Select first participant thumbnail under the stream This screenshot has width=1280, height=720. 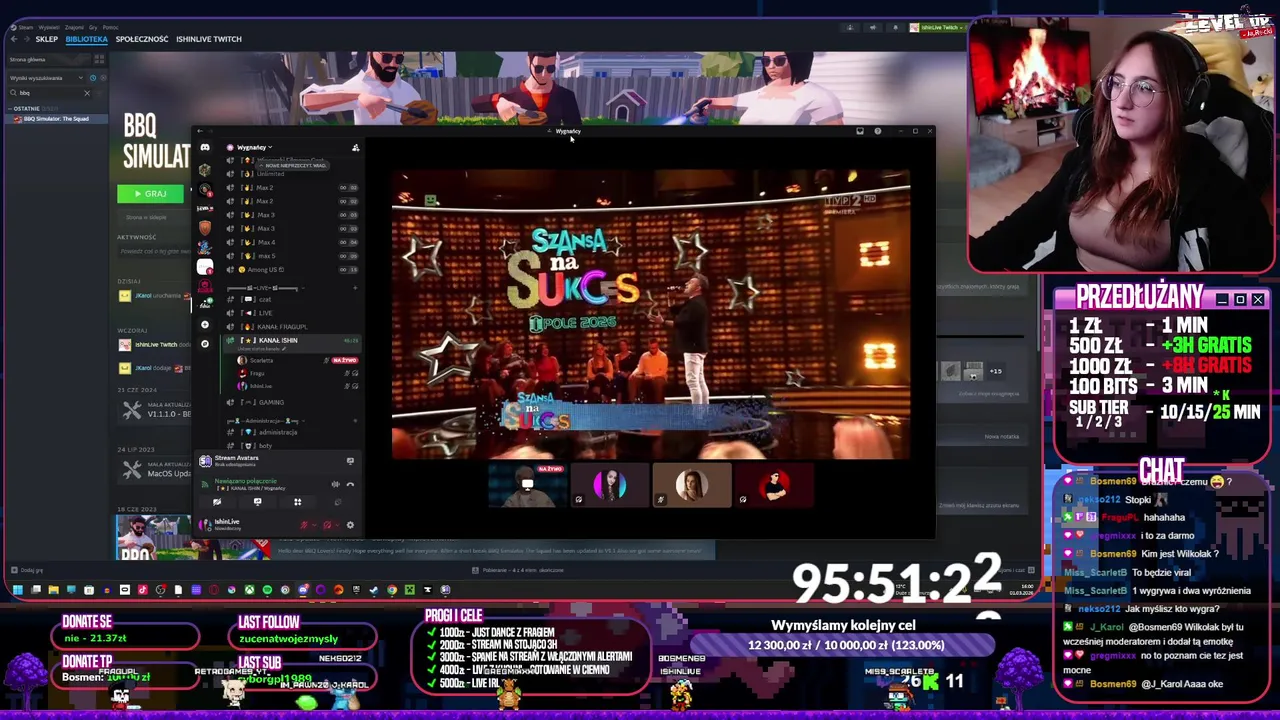click(528, 486)
